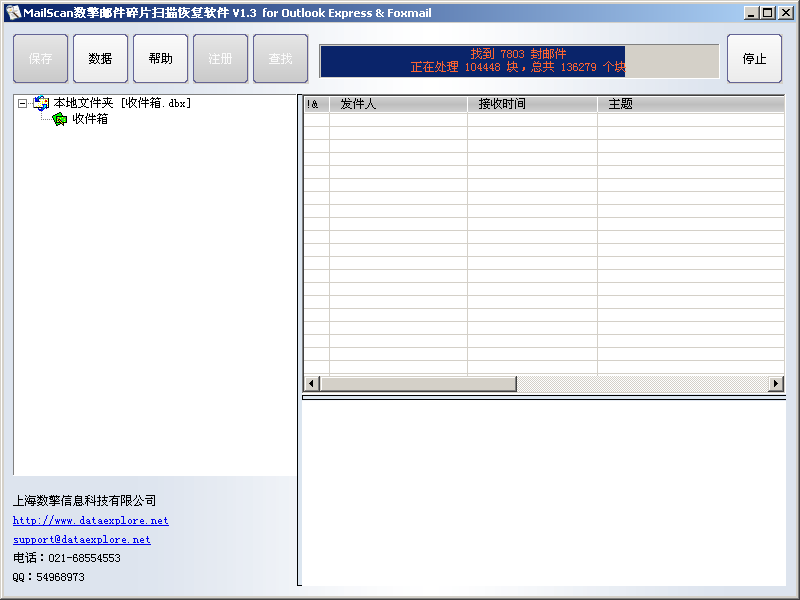Click the local folders icon in the tree

(41, 104)
